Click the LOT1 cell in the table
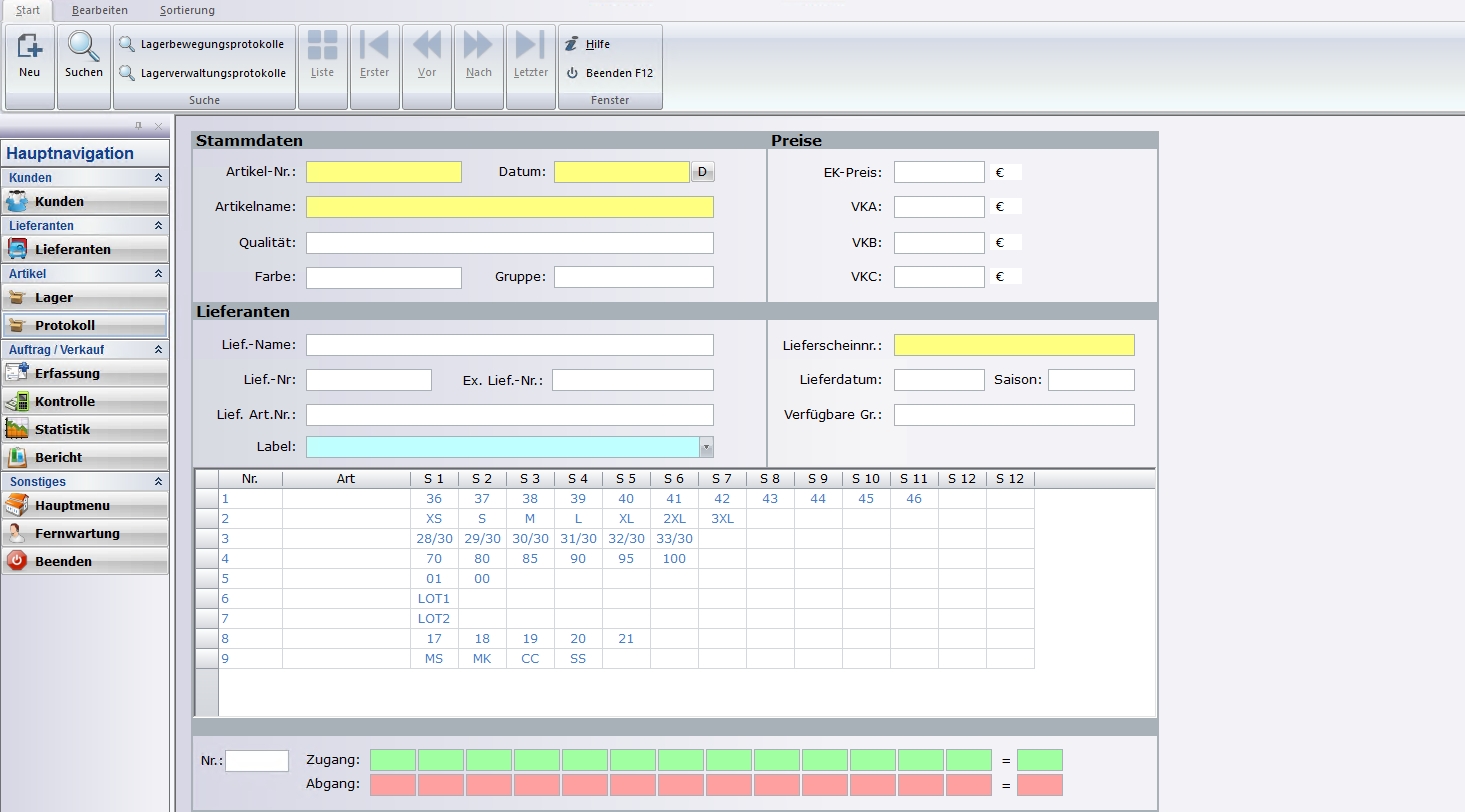The width and height of the screenshot is (1465, 812). (434, 599)
